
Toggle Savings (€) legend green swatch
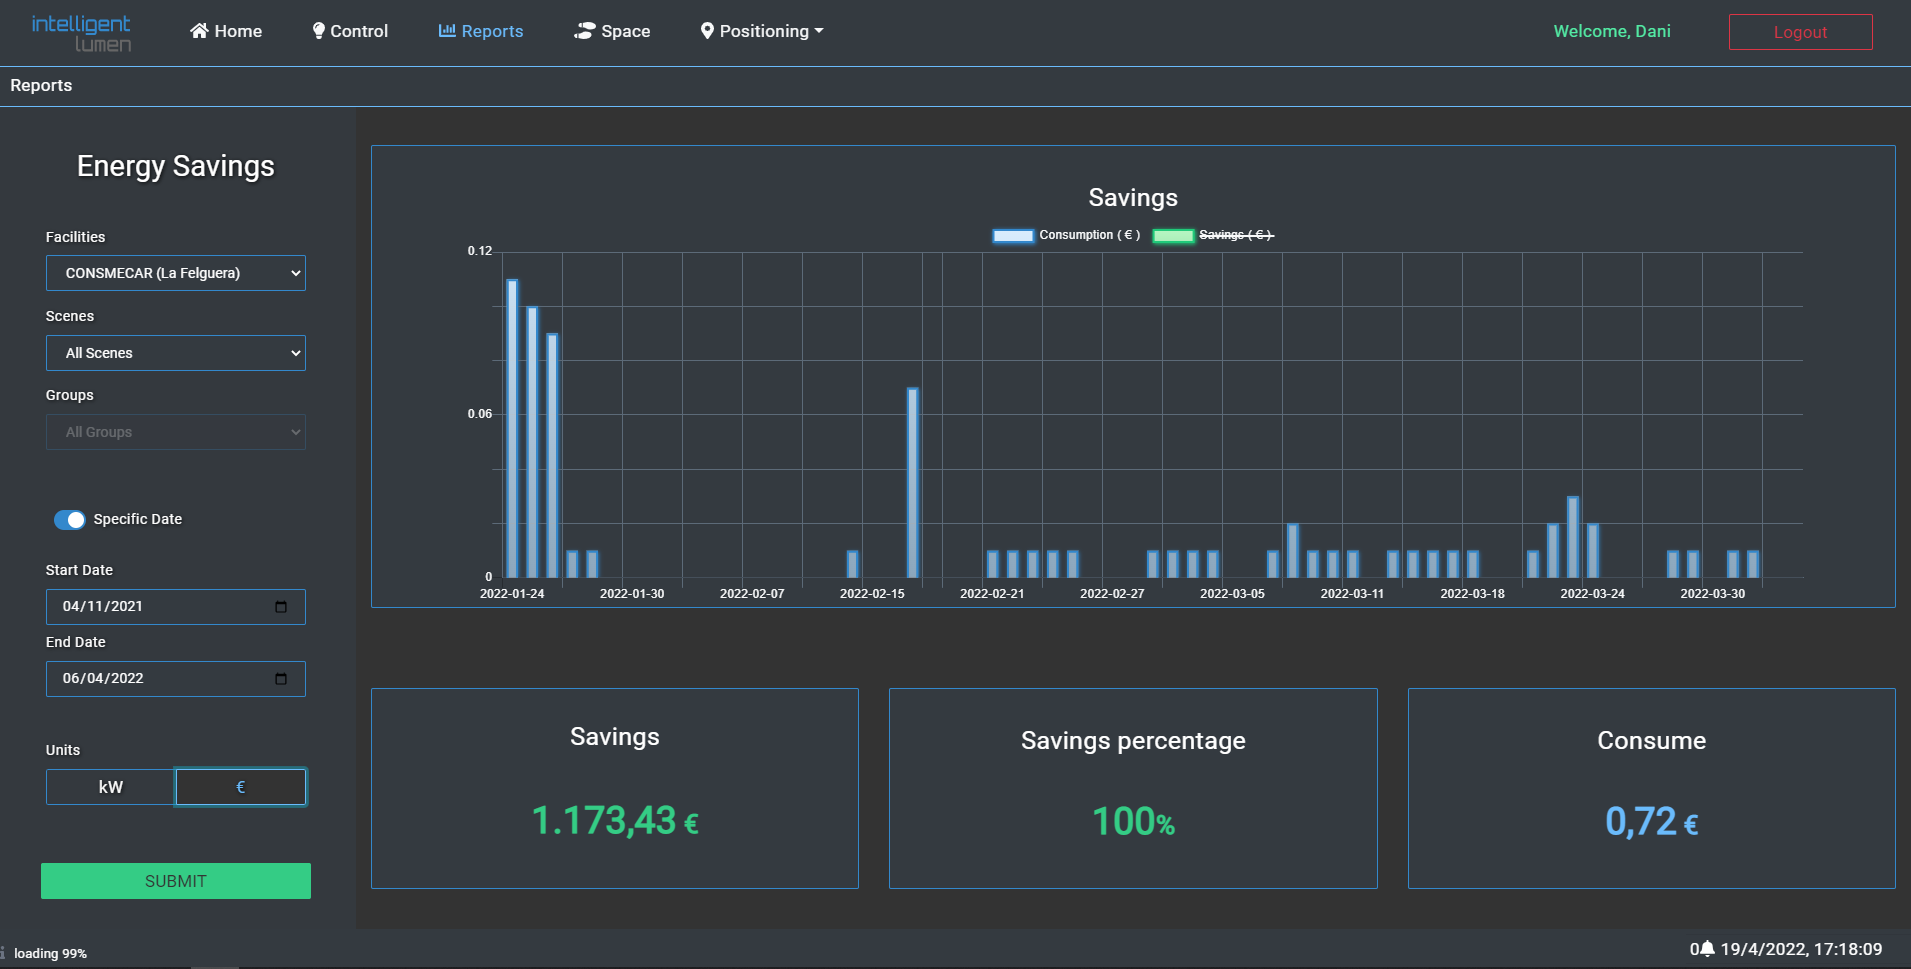[x=1174, y=236]
